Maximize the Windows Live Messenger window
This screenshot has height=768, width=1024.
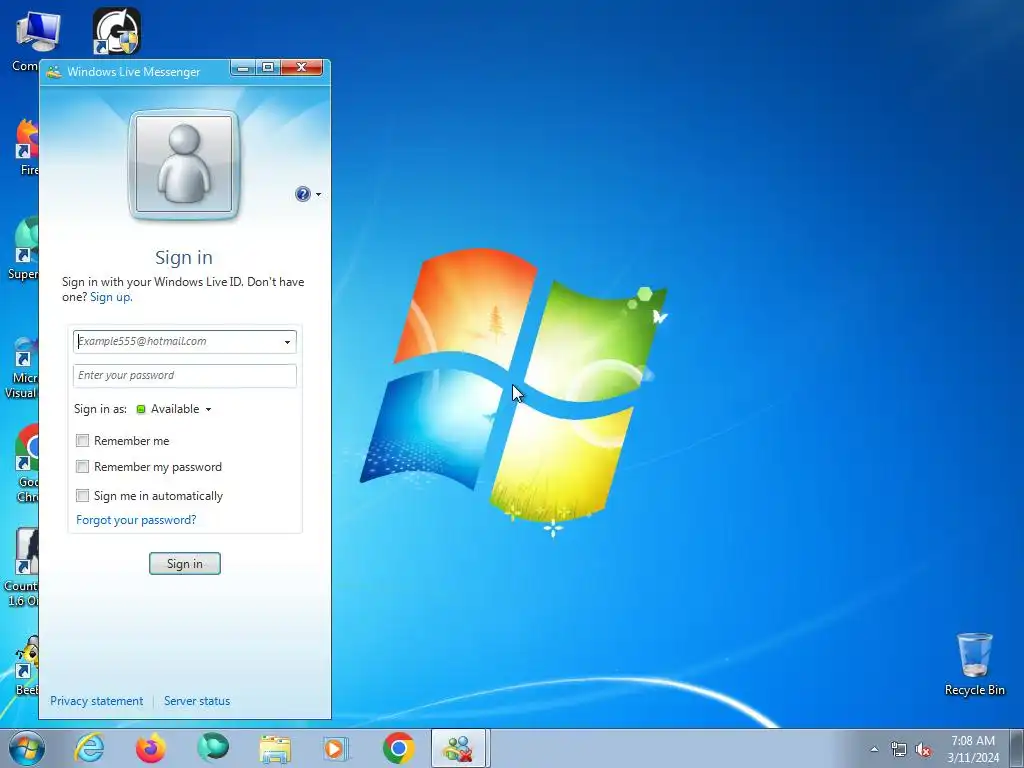point(268,67)
